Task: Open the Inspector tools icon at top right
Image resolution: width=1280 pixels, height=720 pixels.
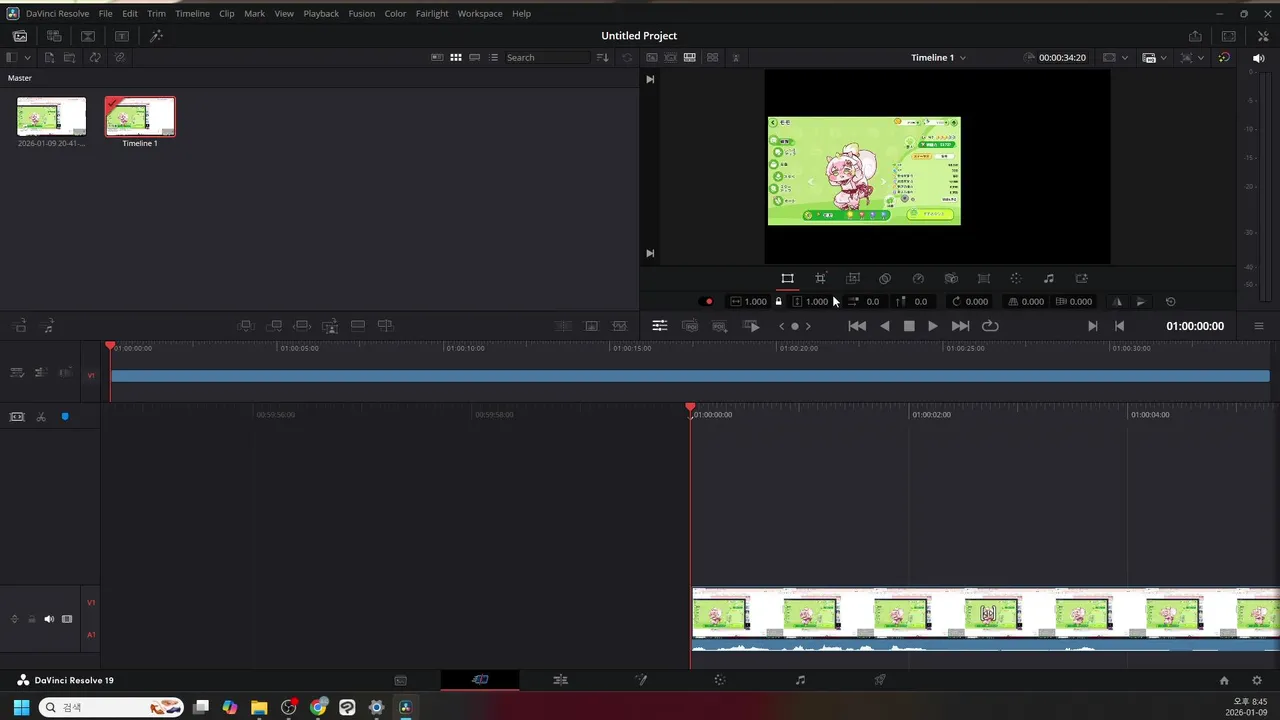Action: pos(1263,36)
